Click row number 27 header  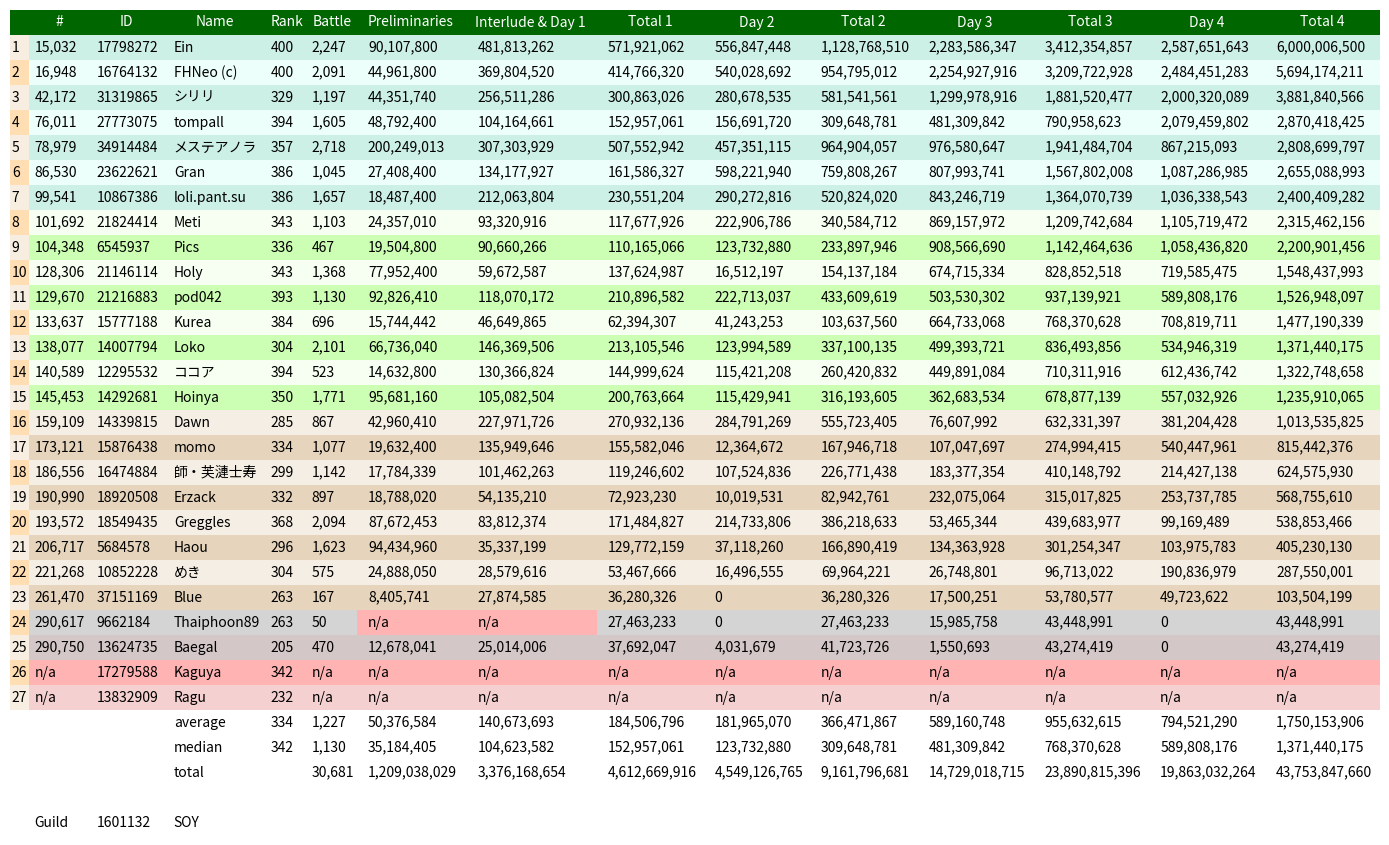pyautogui.click(x=19, y=697)
